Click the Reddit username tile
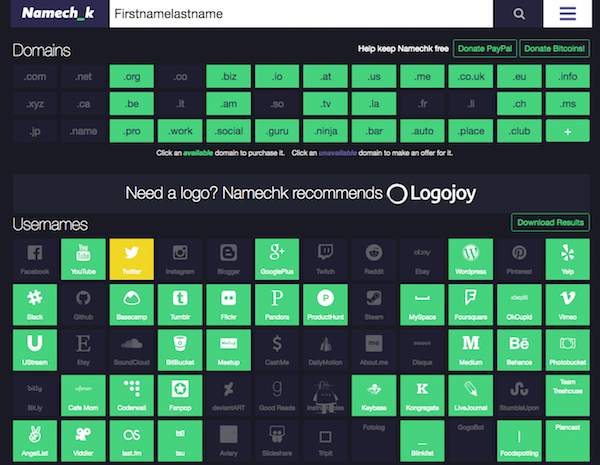This screenshot has width=600, height=465. (x=374, y=259)
